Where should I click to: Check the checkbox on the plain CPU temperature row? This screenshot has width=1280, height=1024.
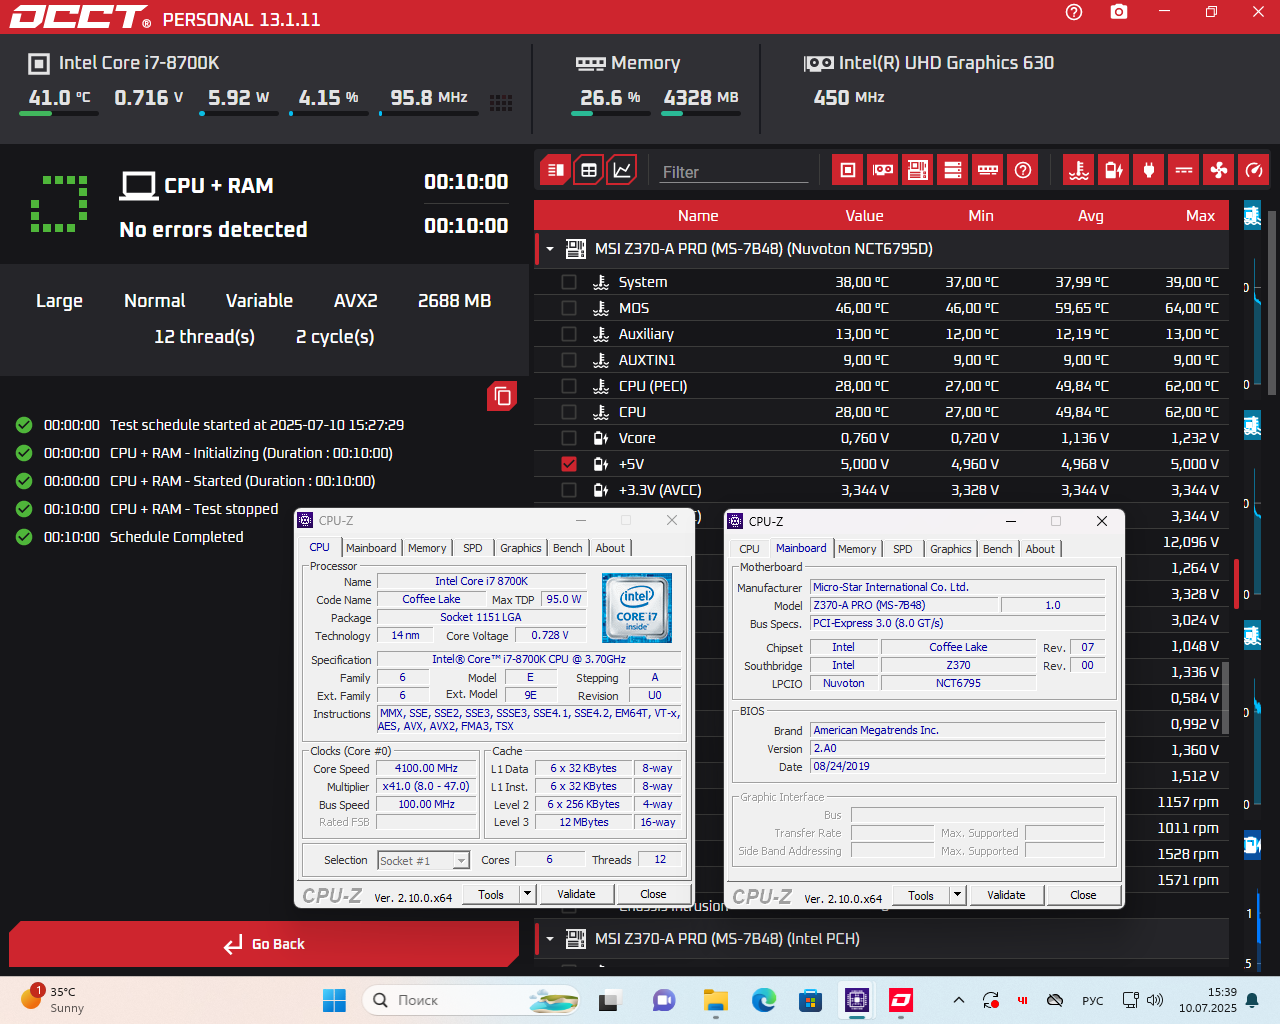click(x=569, y=412)
